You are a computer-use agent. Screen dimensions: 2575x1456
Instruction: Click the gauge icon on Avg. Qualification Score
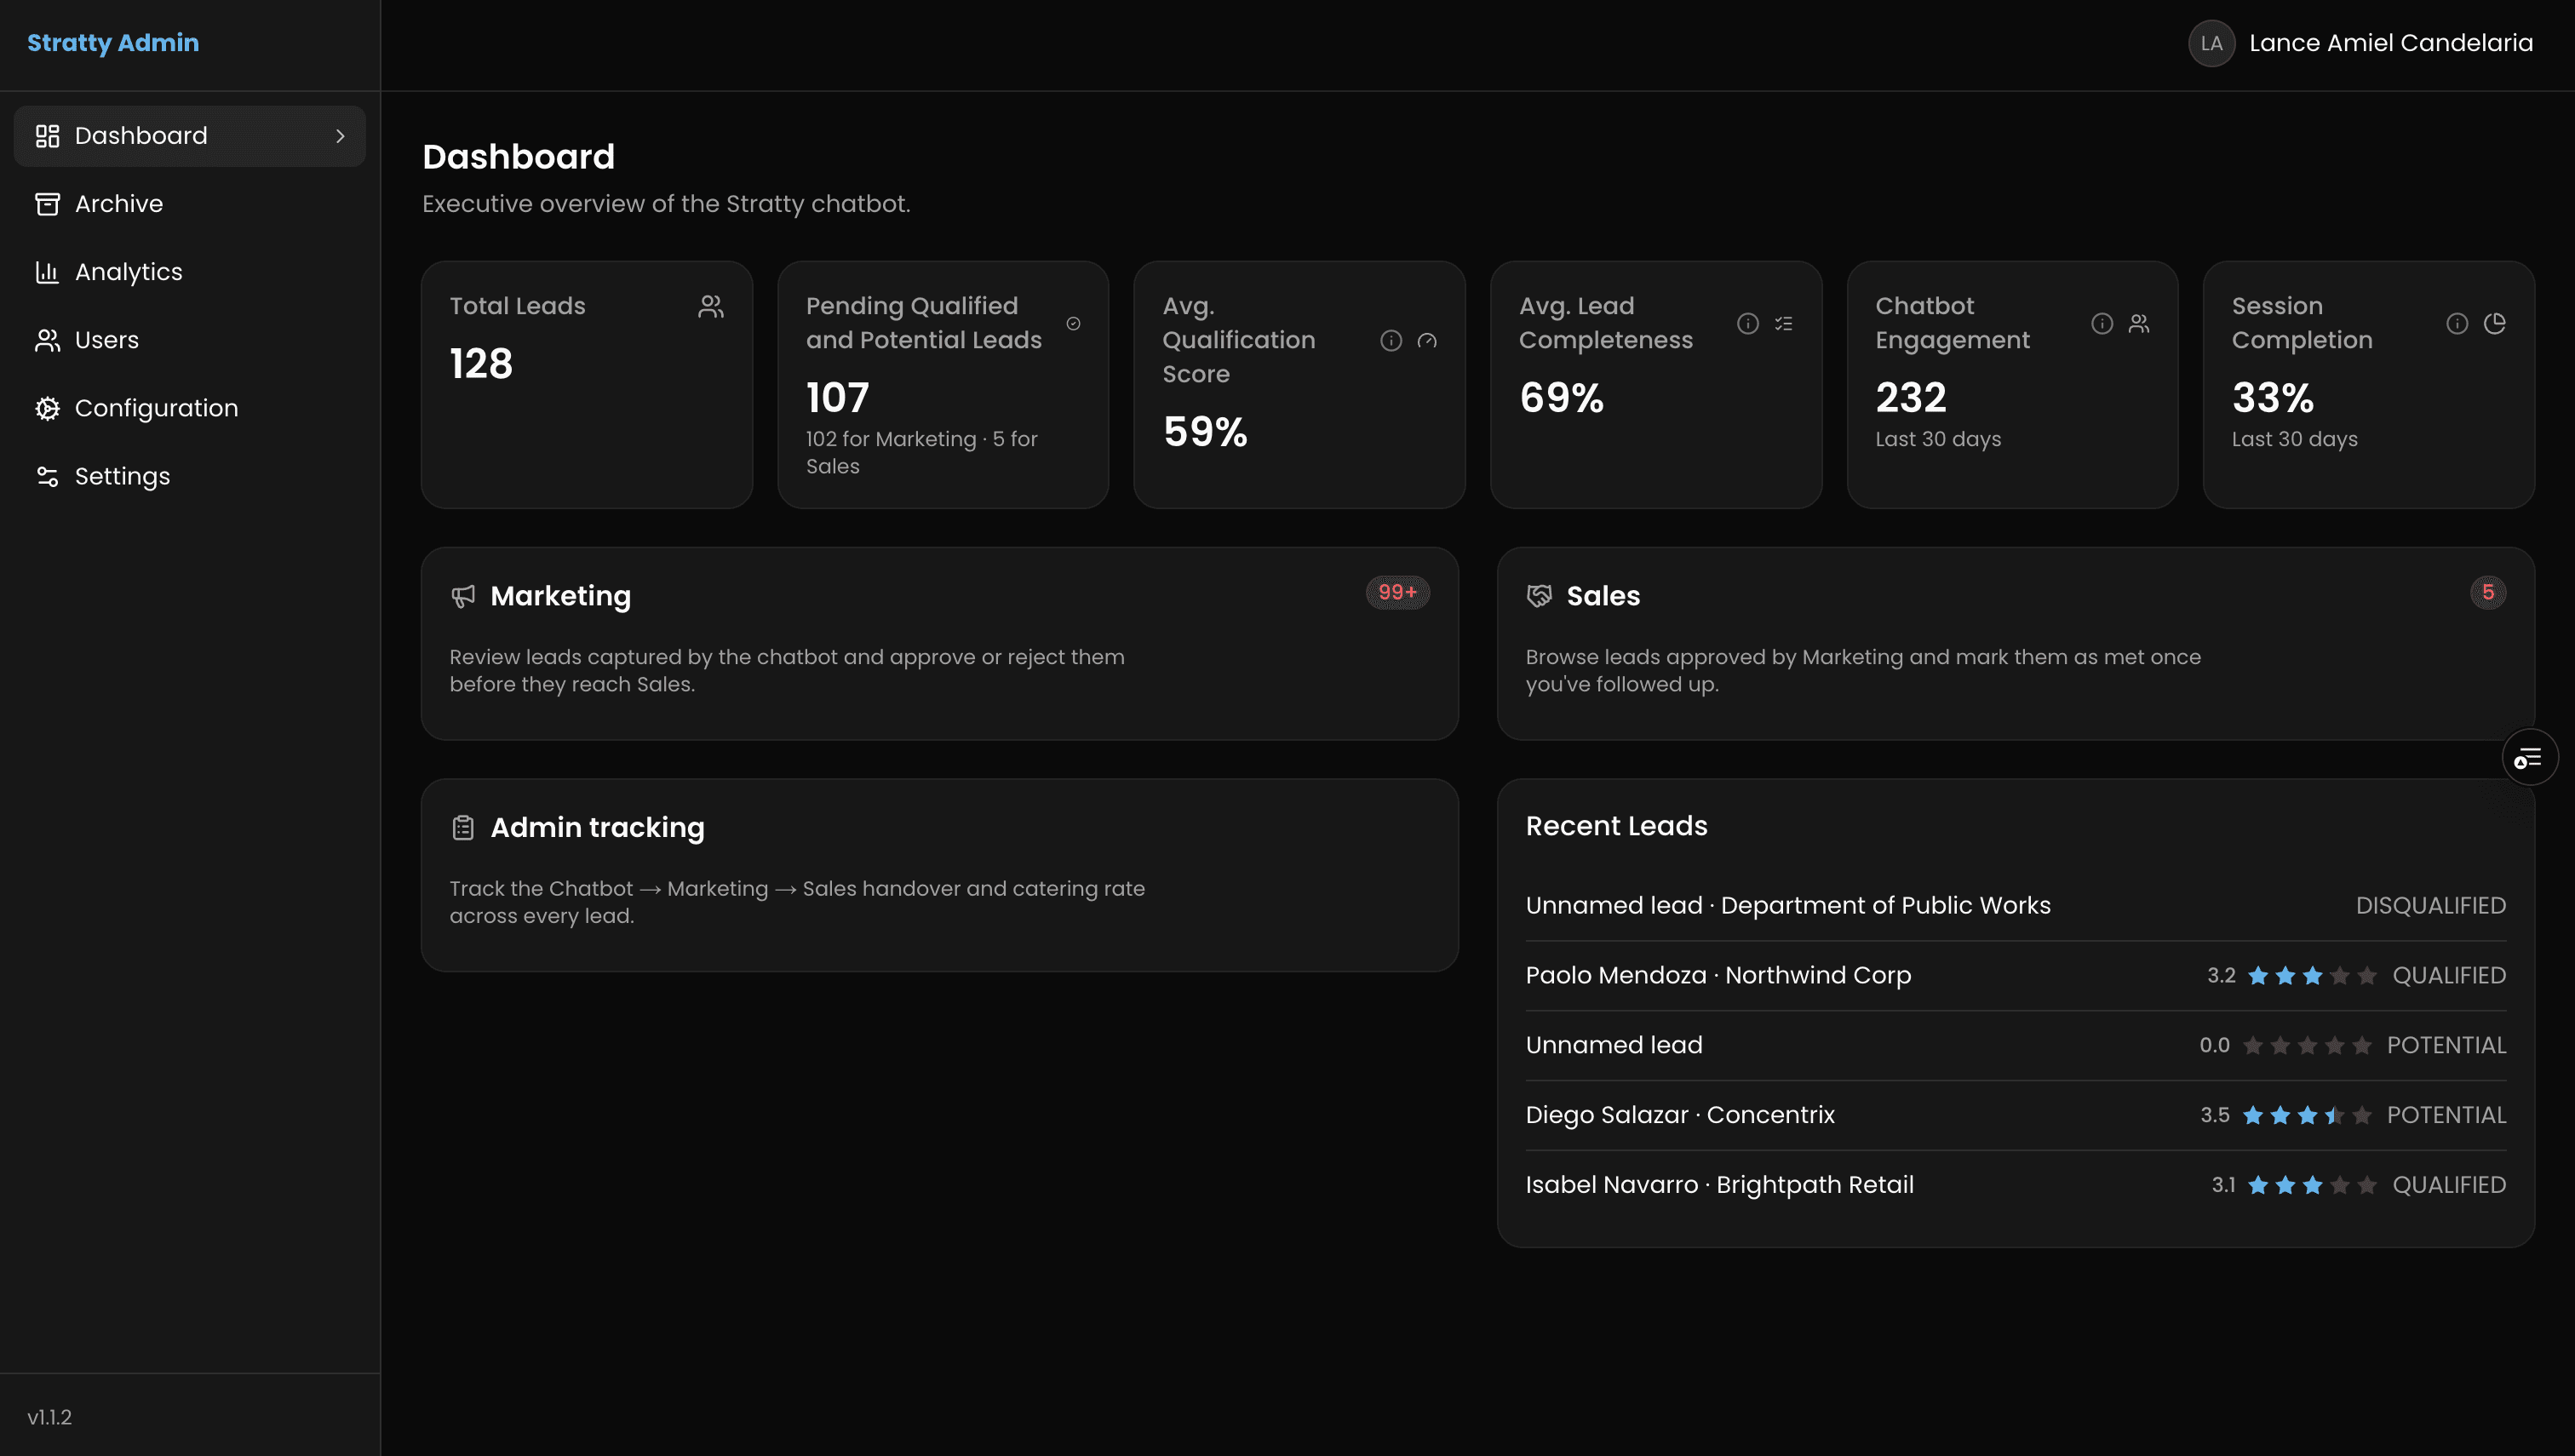[1427, 340]
